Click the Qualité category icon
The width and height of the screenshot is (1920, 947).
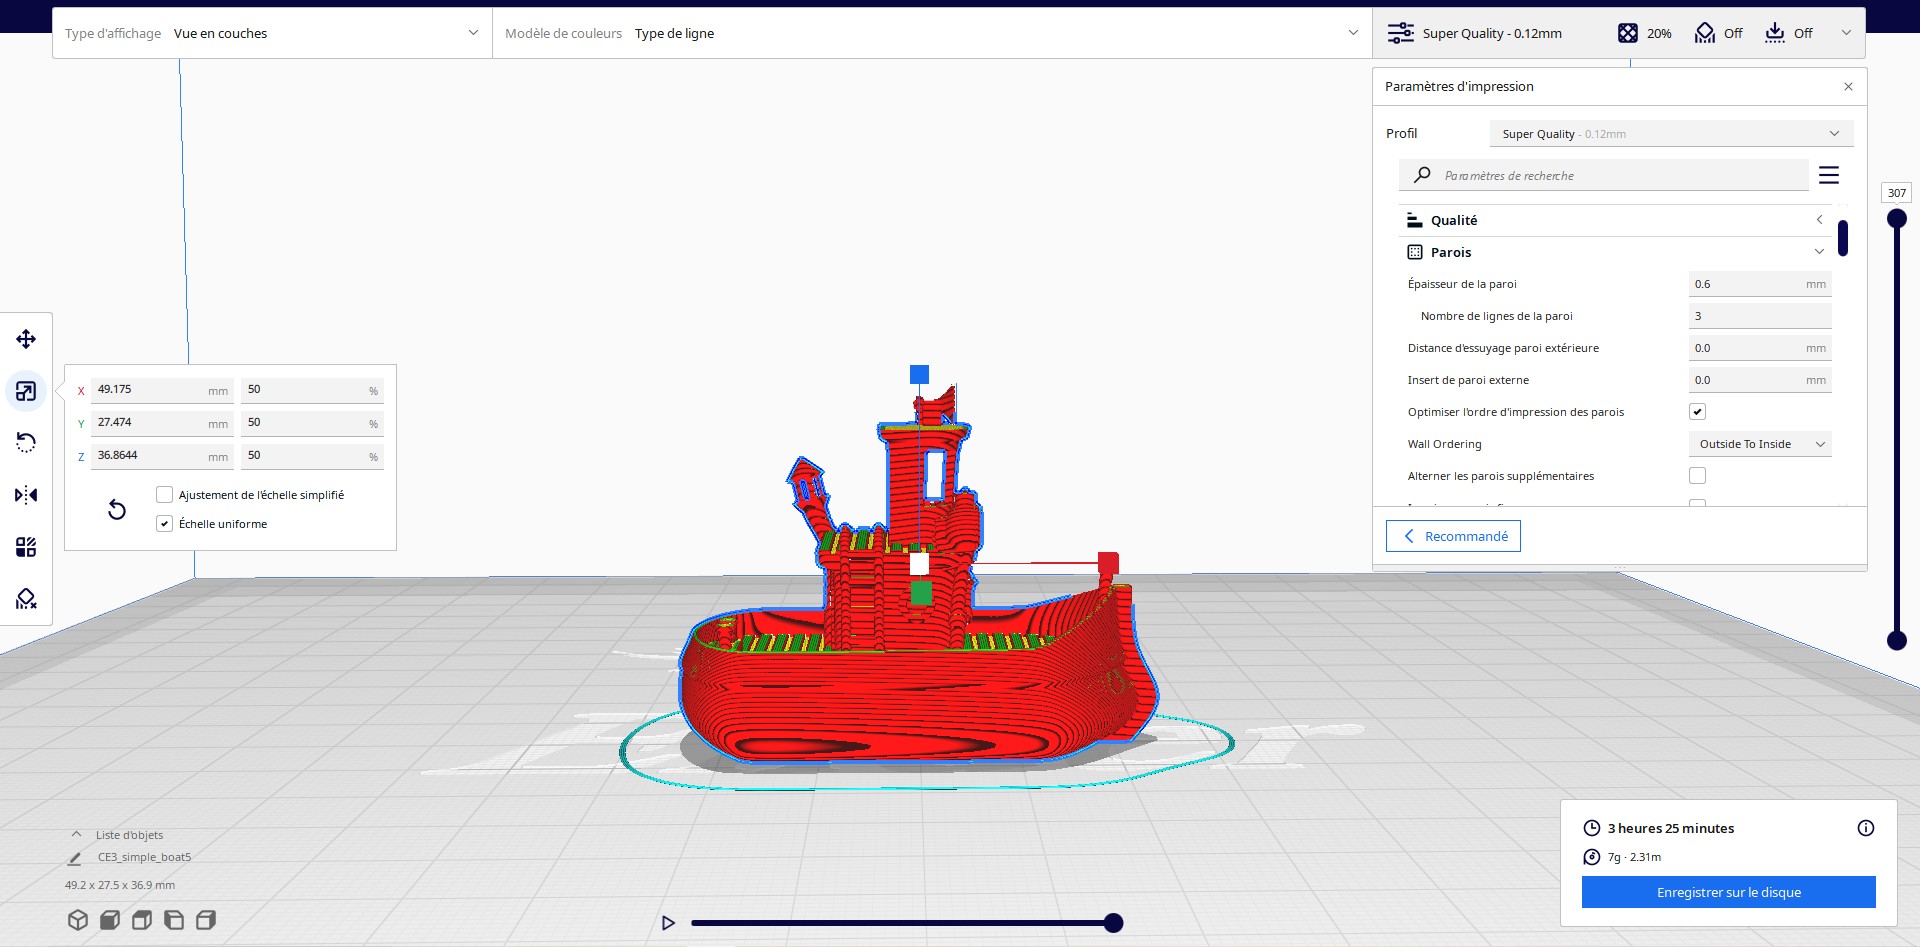[1415, 220]
